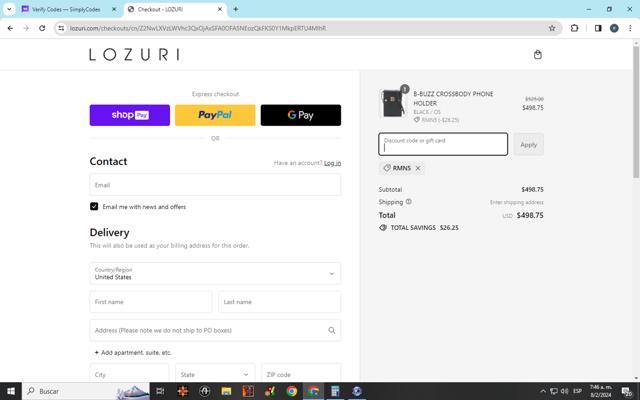Click the volume icon in system tray
This screenshot has height=400, width=640.
(x=565, y=391)
